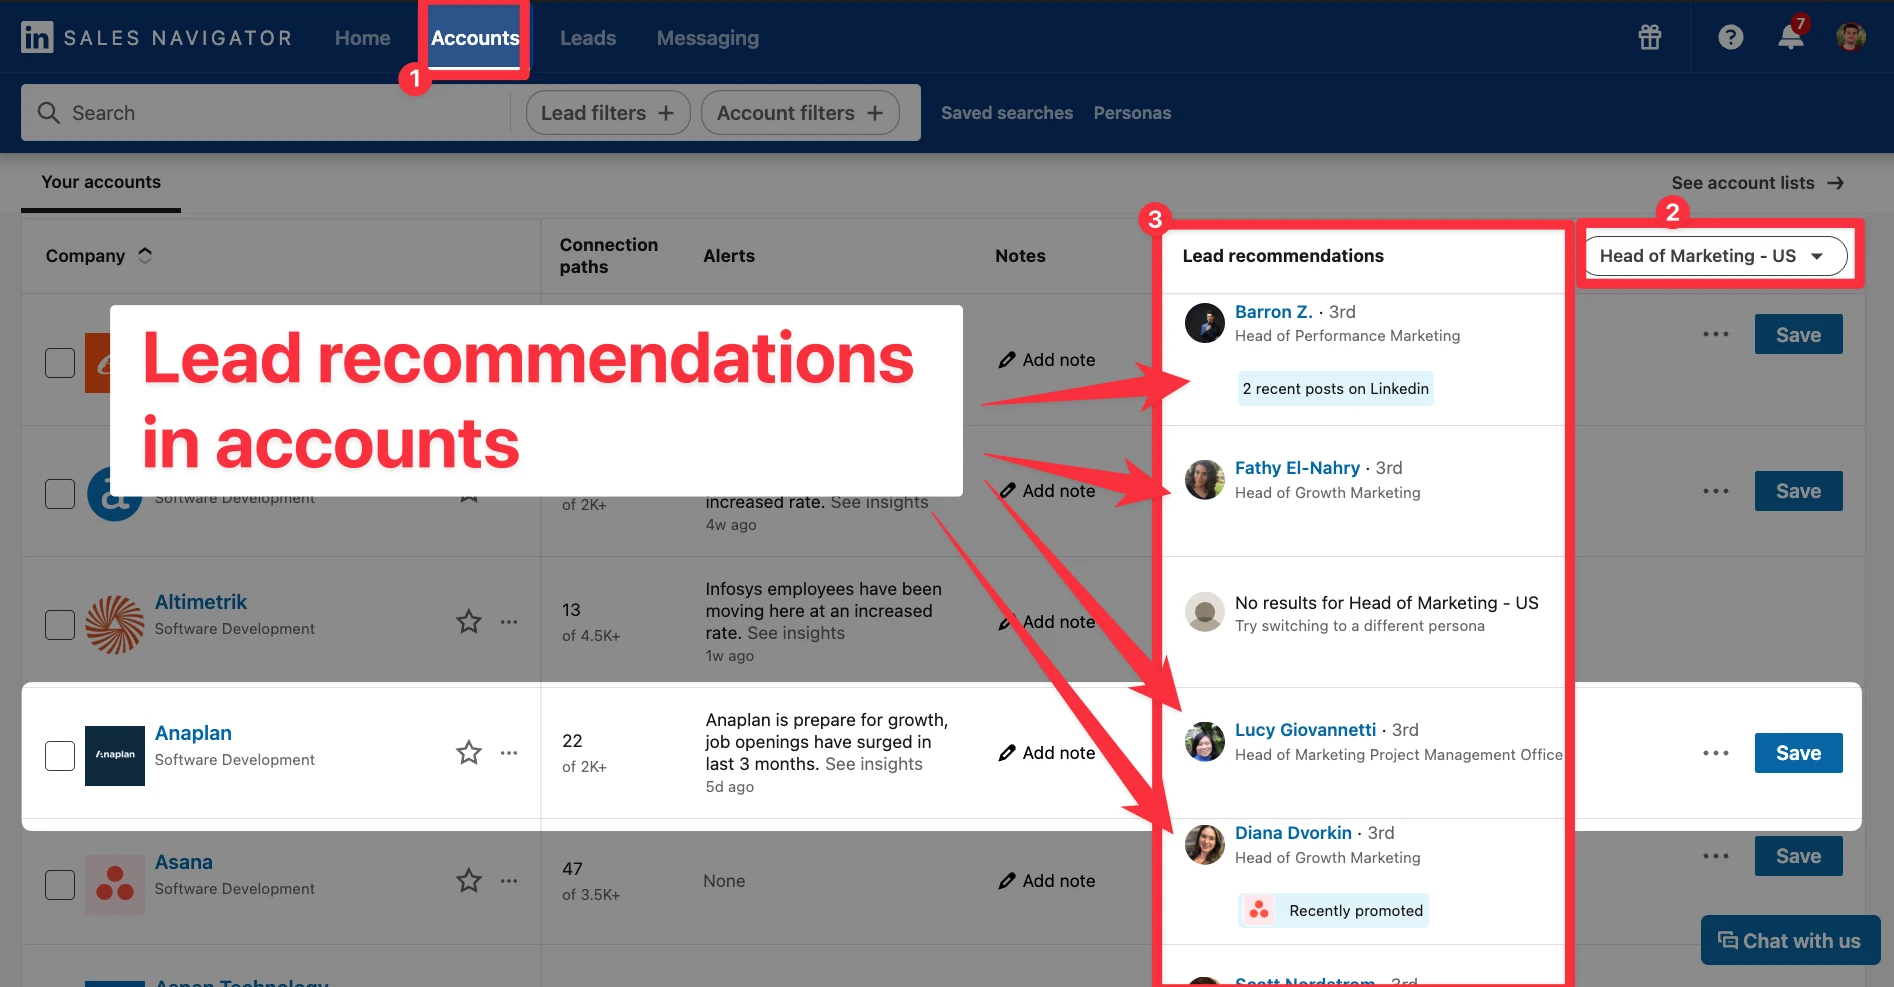Viewport: 1894px width, 987px height.
Task: Open Lucy Giovannetti profile photo
Action: pos(1205,742)
